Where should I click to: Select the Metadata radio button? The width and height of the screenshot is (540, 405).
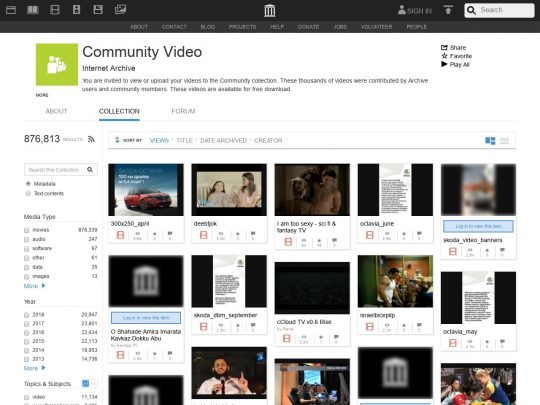[x=28, y=184]
